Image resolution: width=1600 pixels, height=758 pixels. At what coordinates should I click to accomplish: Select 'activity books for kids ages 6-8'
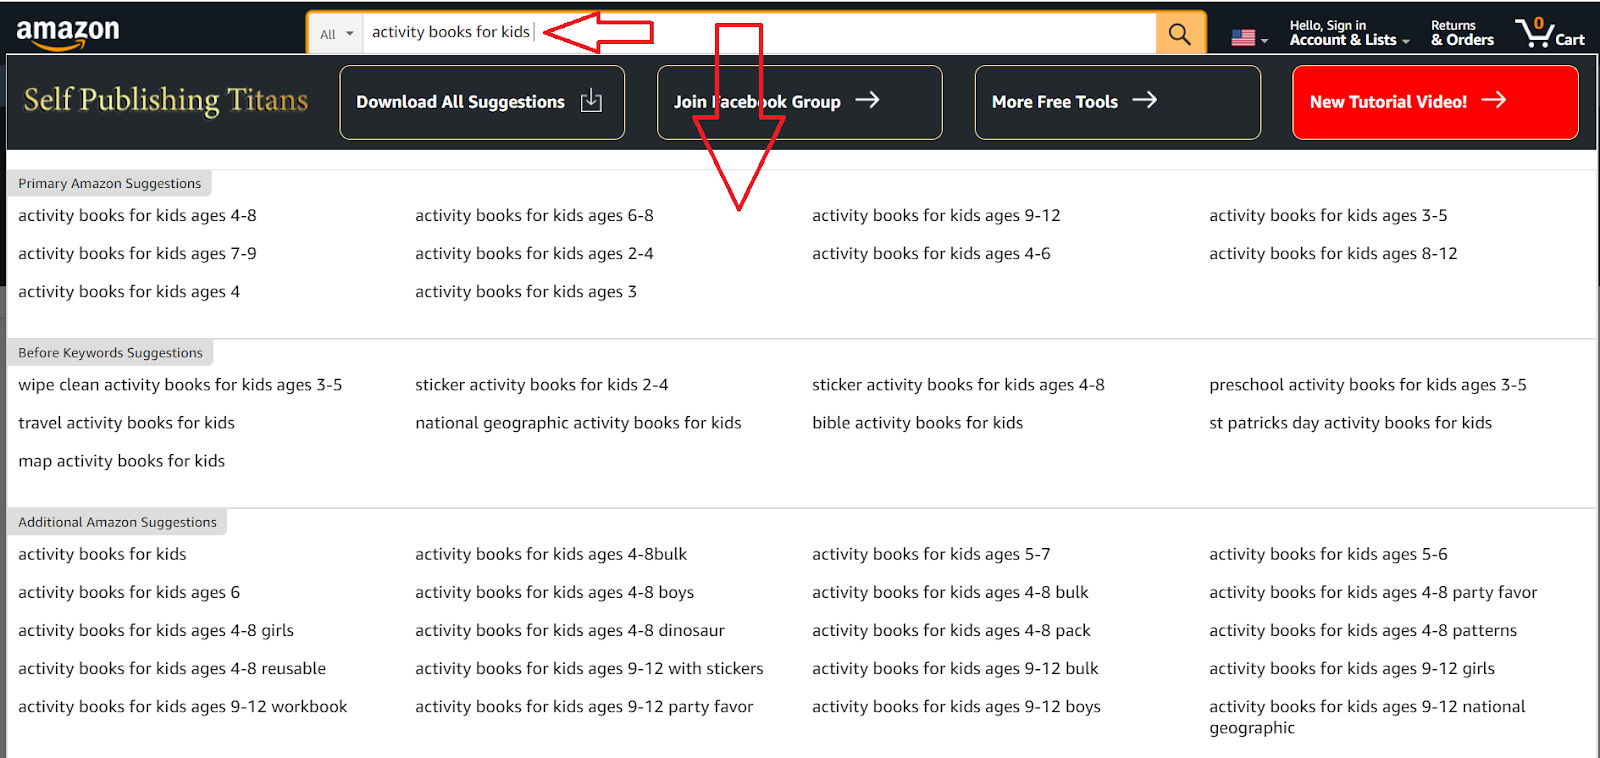[x=534, y=216]
